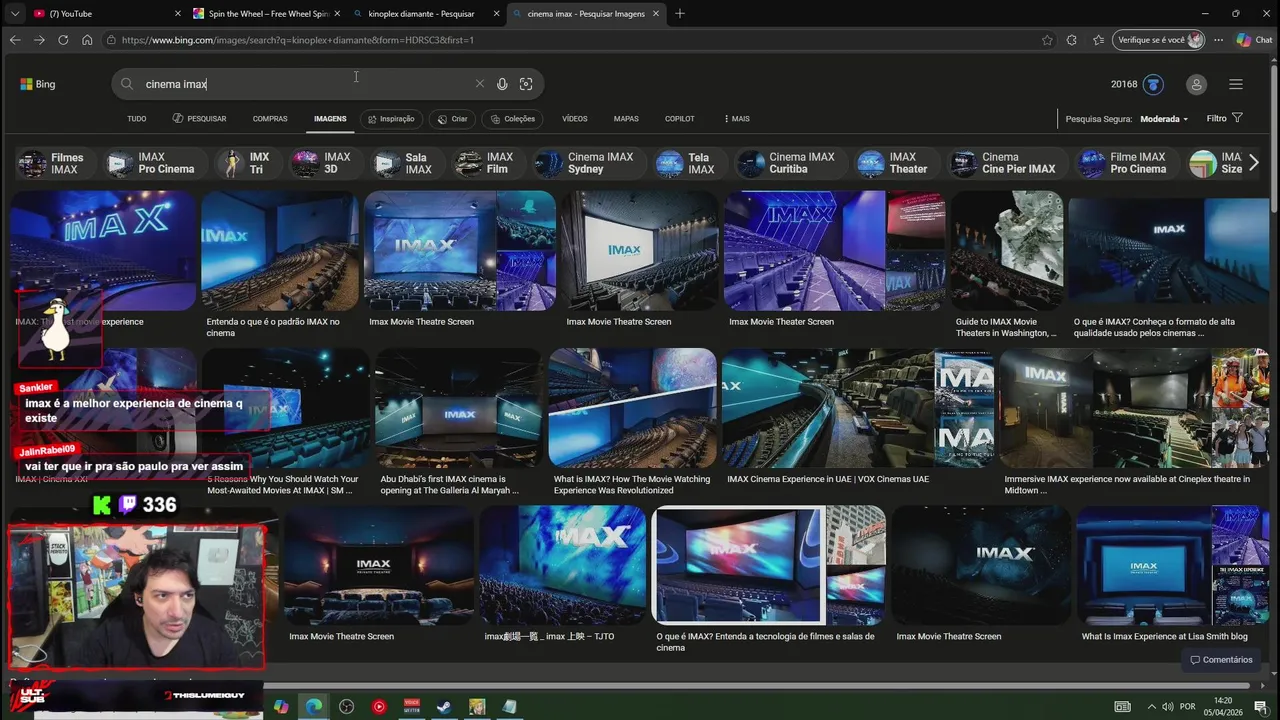This screenshot has height=720, width=1280.
Task: Add this page to favorites star
Action: pyautogui.click(x=1047, y=40)
